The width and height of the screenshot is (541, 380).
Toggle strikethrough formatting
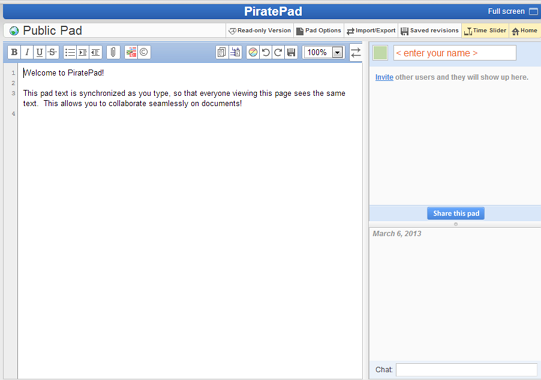[x=52, y=52]
